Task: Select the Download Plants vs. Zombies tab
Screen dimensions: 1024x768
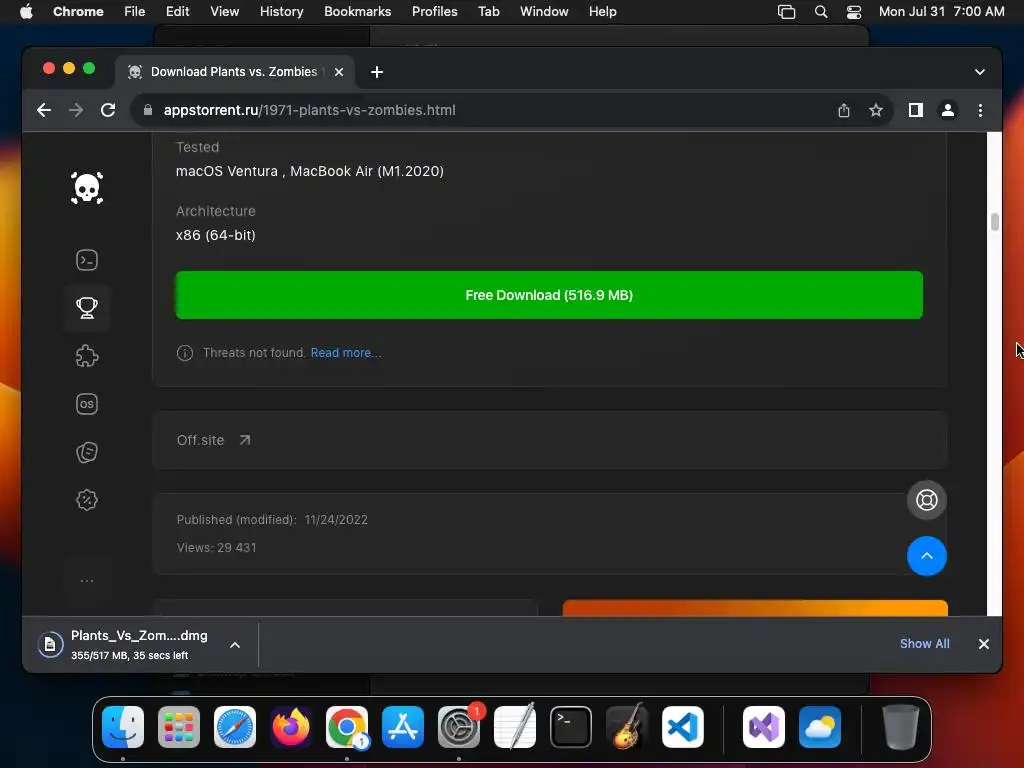Action: coord(235,72)
